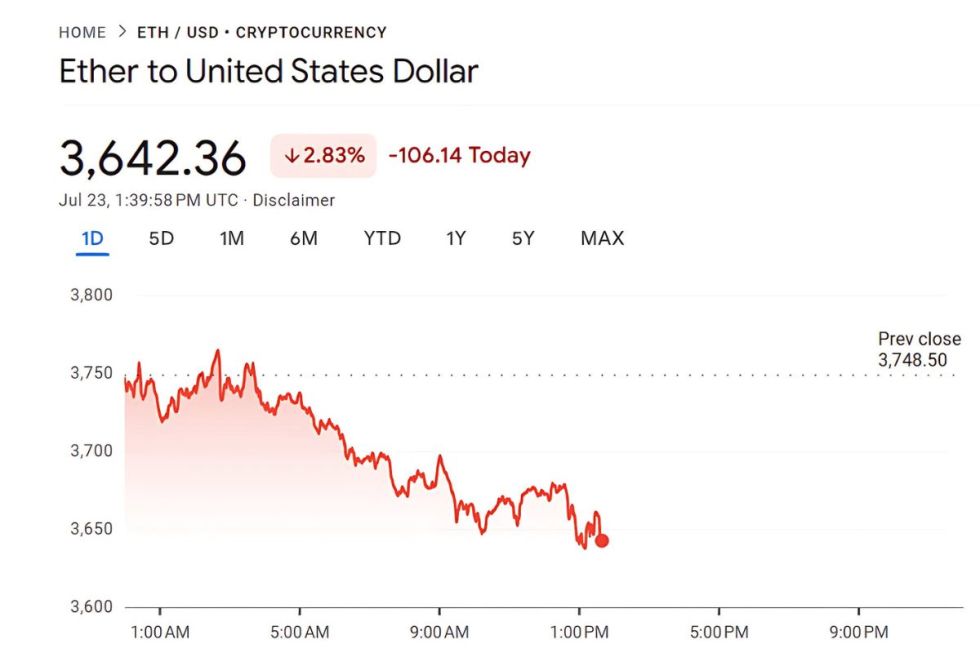Click the red price marker dot on chart
Viewport: 980px width, 653px height.
(x=601, y=540)
